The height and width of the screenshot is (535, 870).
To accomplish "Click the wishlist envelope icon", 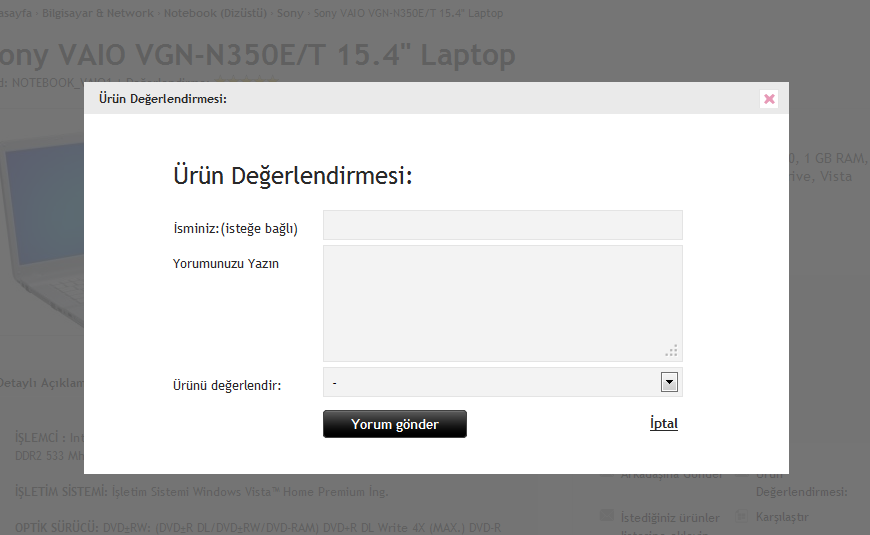I will (607, 516).
